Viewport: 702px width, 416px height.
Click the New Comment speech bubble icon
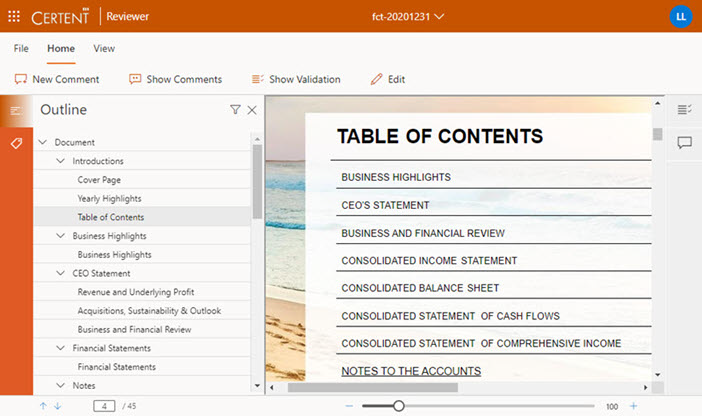coord(21,79)
